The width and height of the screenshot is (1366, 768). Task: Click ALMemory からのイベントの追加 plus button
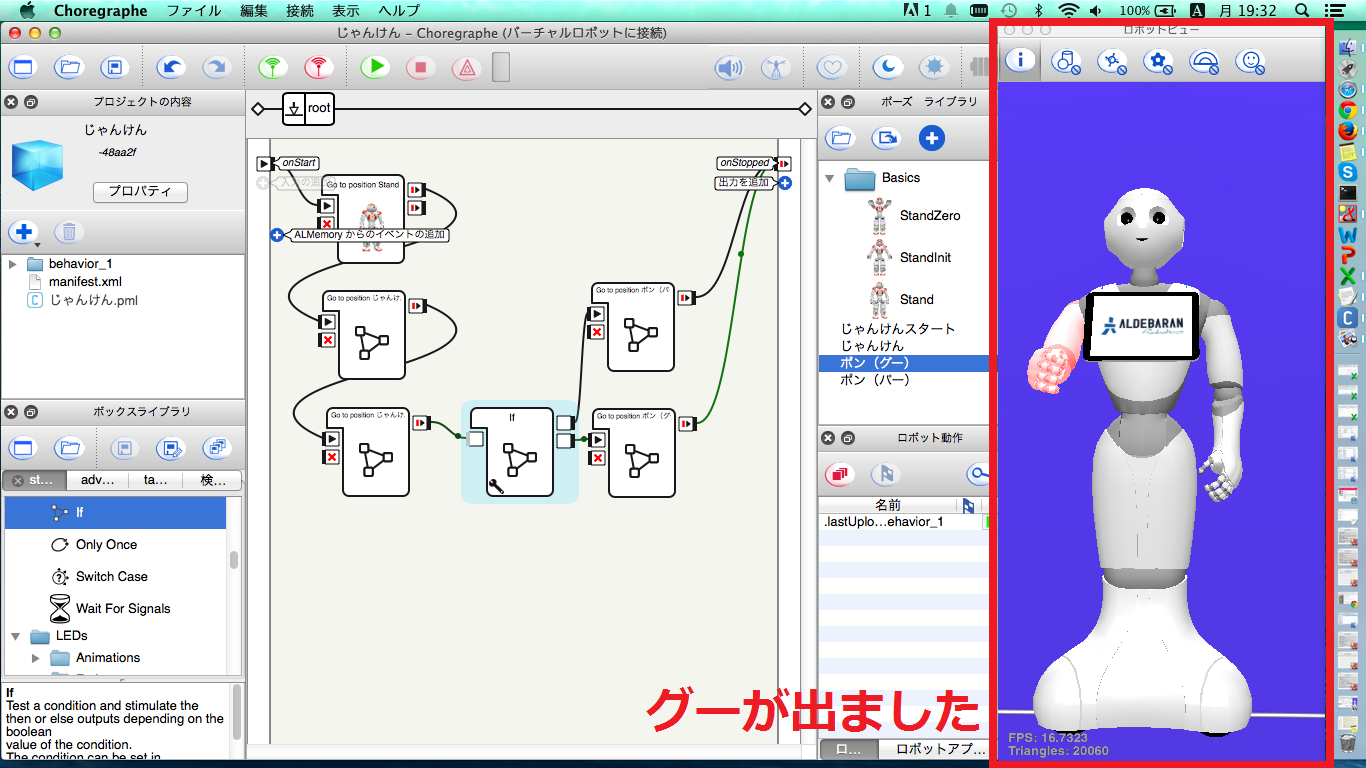(x=277, y=235)
